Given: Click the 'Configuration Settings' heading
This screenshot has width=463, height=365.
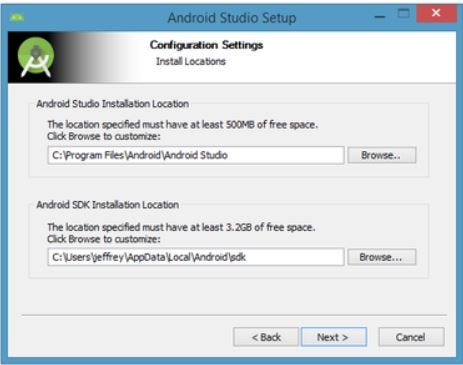Looking at the screenshot, I should 206,45.
